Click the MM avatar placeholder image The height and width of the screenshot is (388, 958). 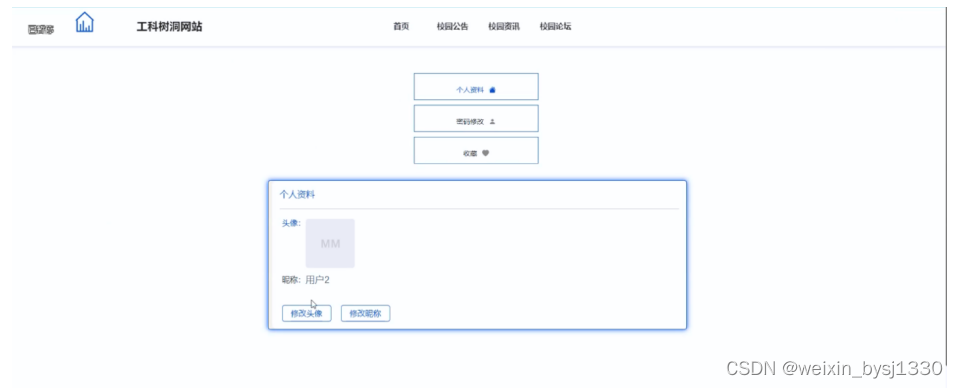tap(330, 243)
